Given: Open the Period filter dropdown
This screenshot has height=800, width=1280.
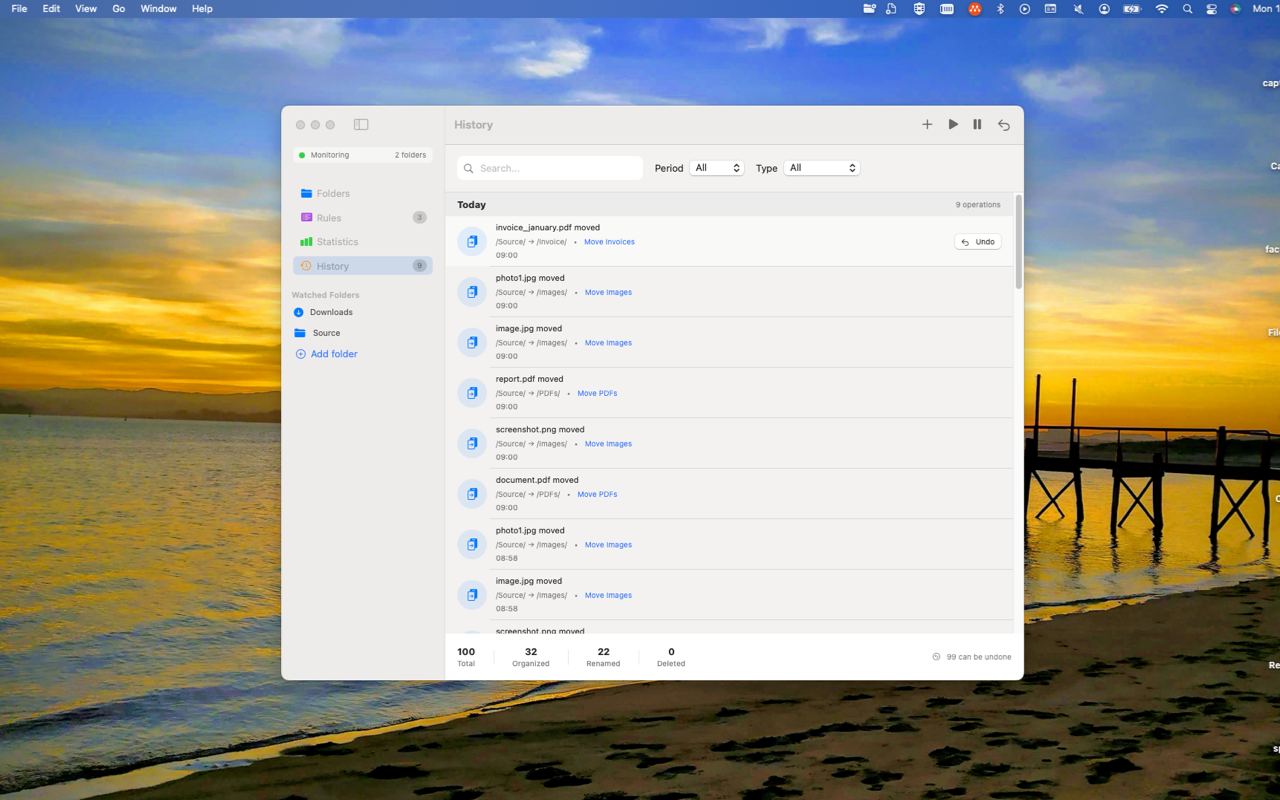Looking at the screenshot, I should [717, 168].
